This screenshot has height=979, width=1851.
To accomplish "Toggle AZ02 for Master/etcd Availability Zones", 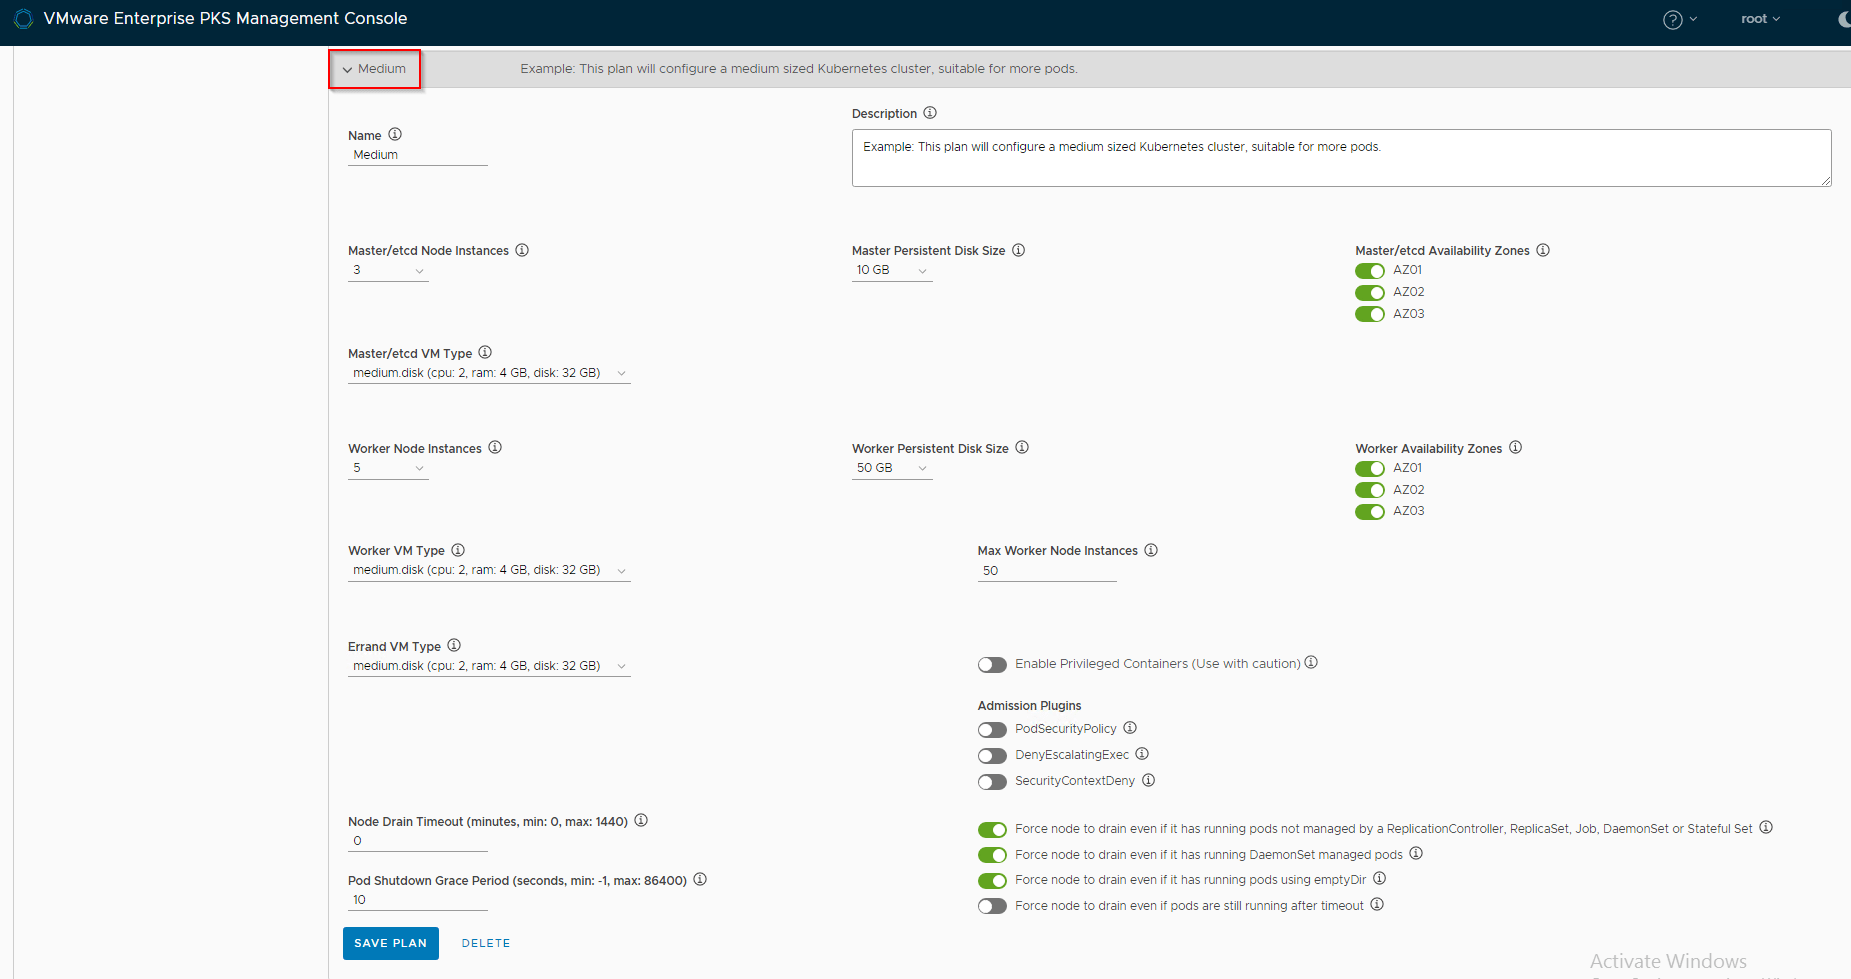I will 1370,293.
